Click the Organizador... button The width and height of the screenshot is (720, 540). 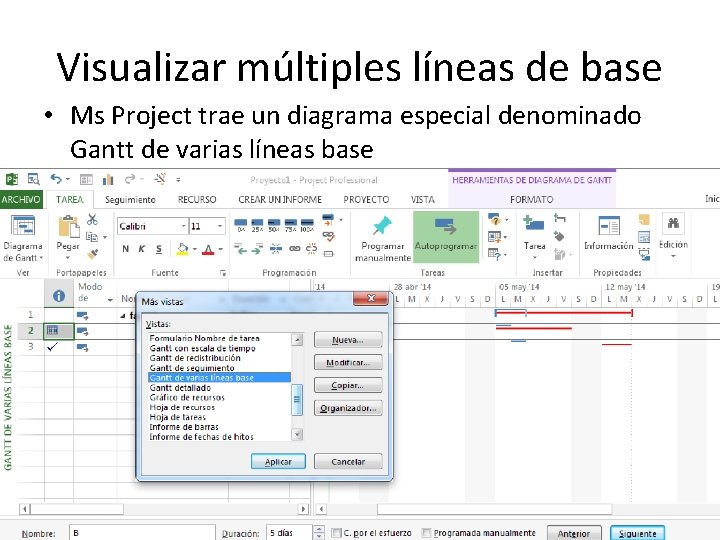tap(348, 408)
